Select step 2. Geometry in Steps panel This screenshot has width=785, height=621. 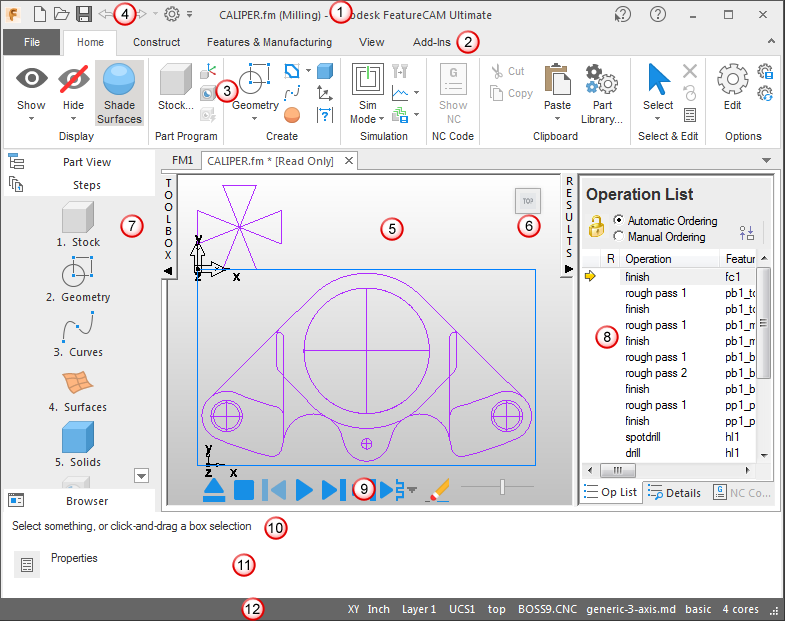[78, 279]
